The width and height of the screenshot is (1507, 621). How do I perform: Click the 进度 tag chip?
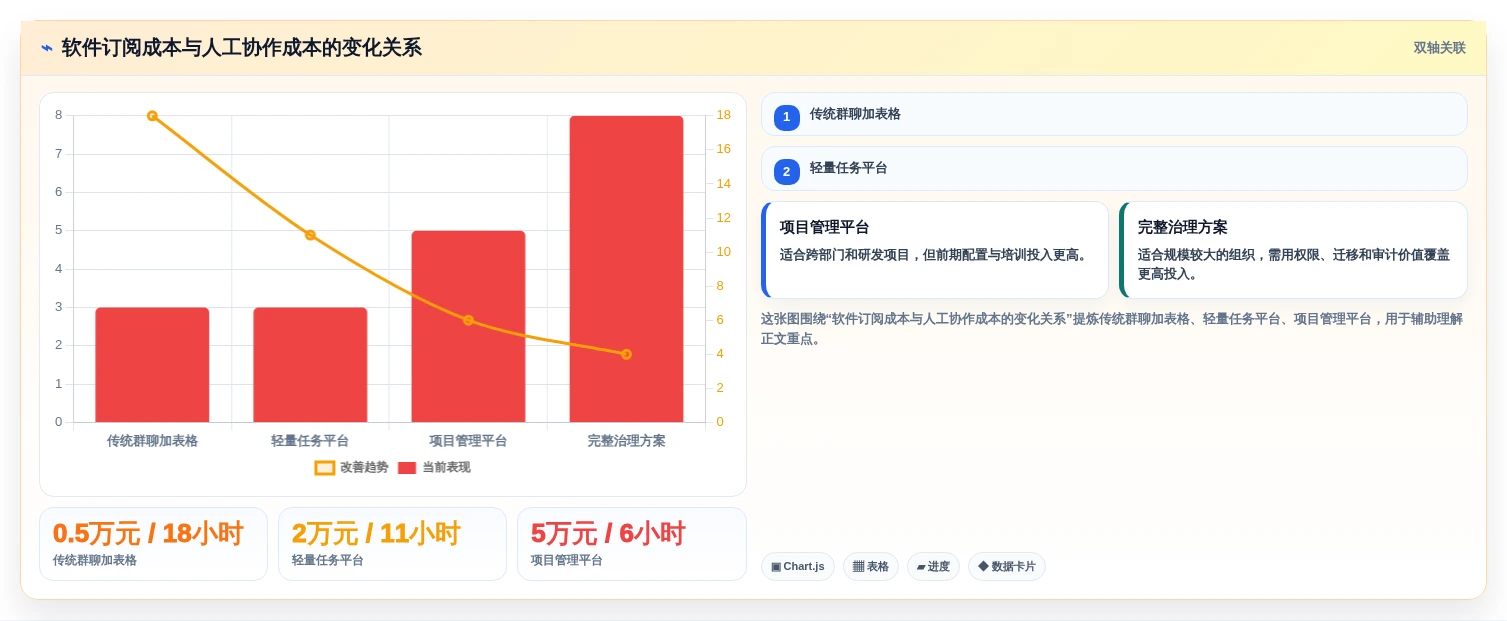933,567
